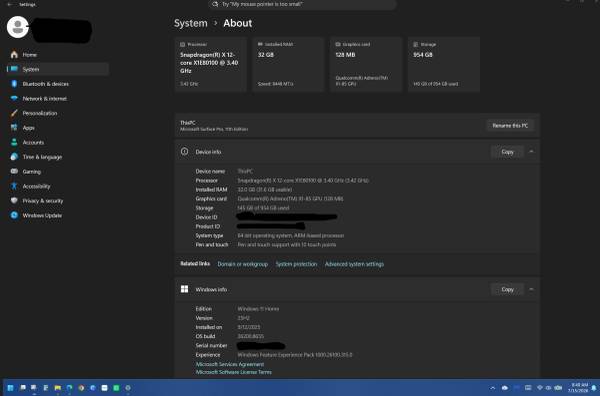Image resolution: width=600 pixels, height=396 pixels.
Task: Collapse the Device info section
Action: pyautogui.click(x=531, y=152)
